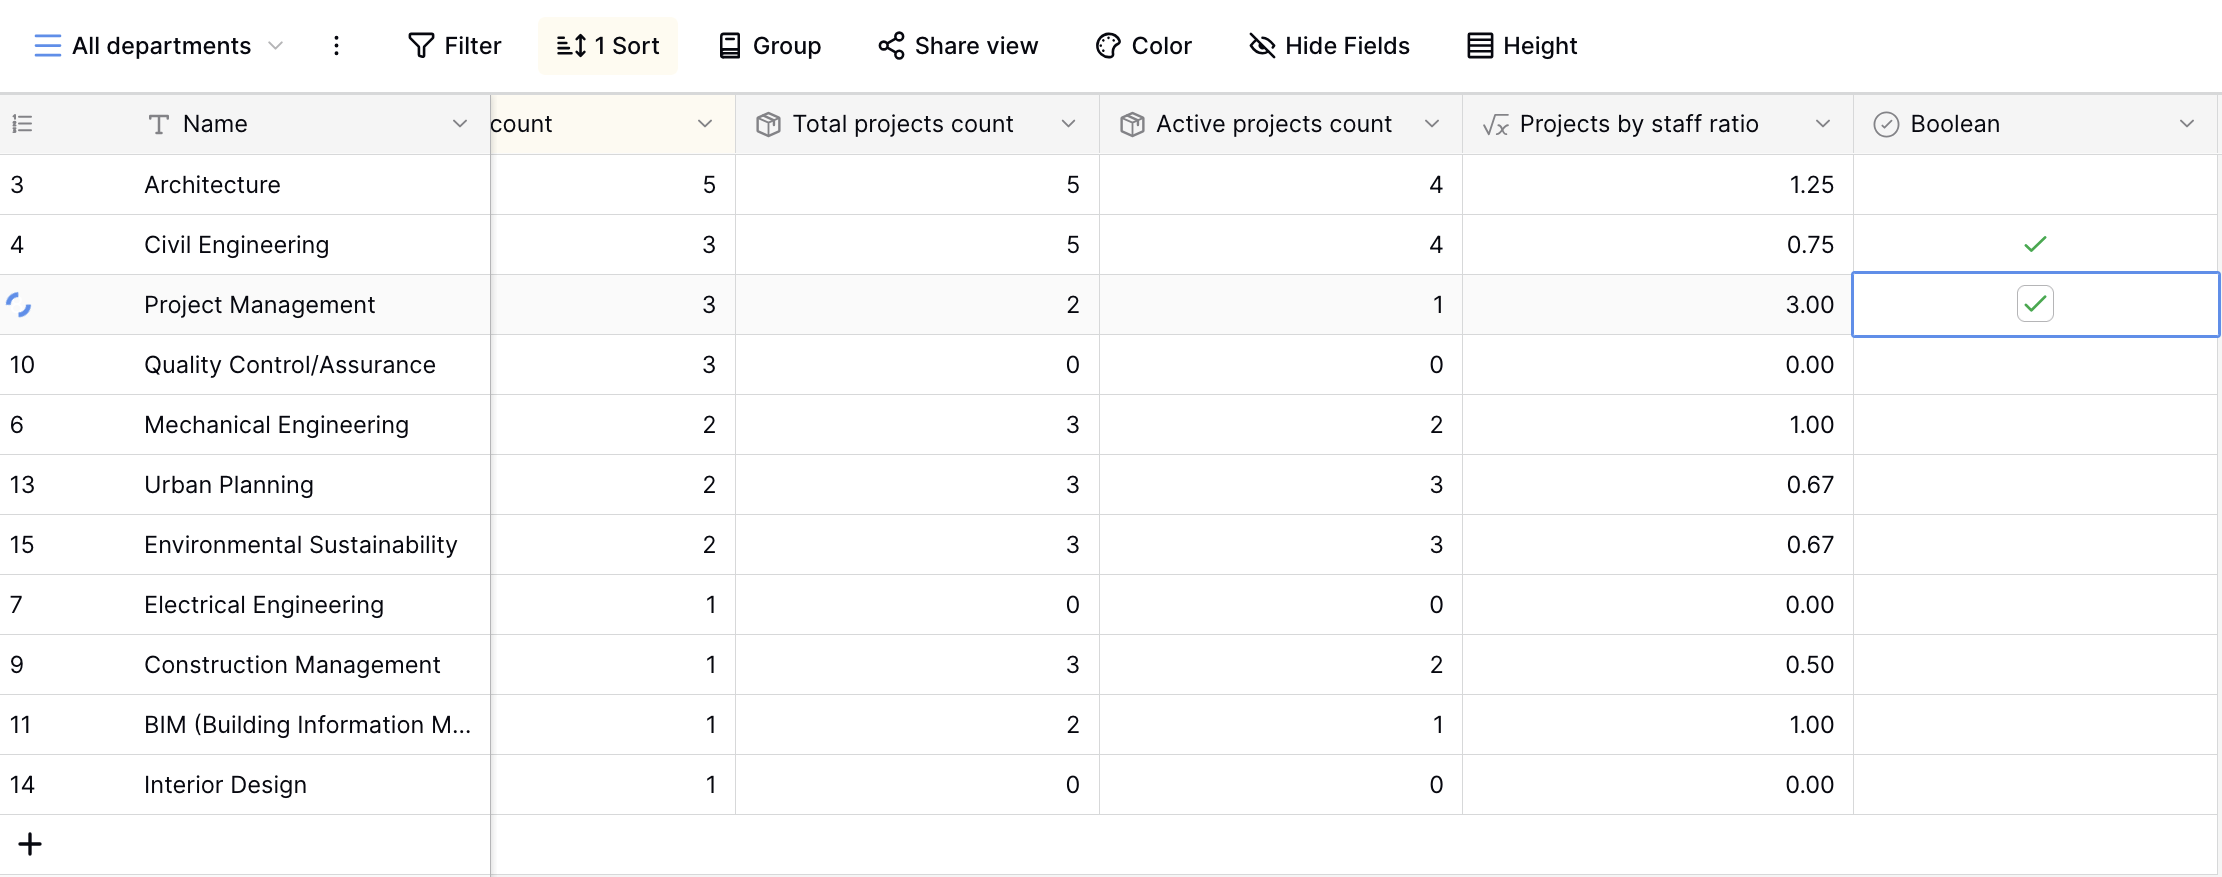This screenshot has width=2222, height=877.
Task: Open the Name column dropdown arrow
Action: (x=460, y=124)
